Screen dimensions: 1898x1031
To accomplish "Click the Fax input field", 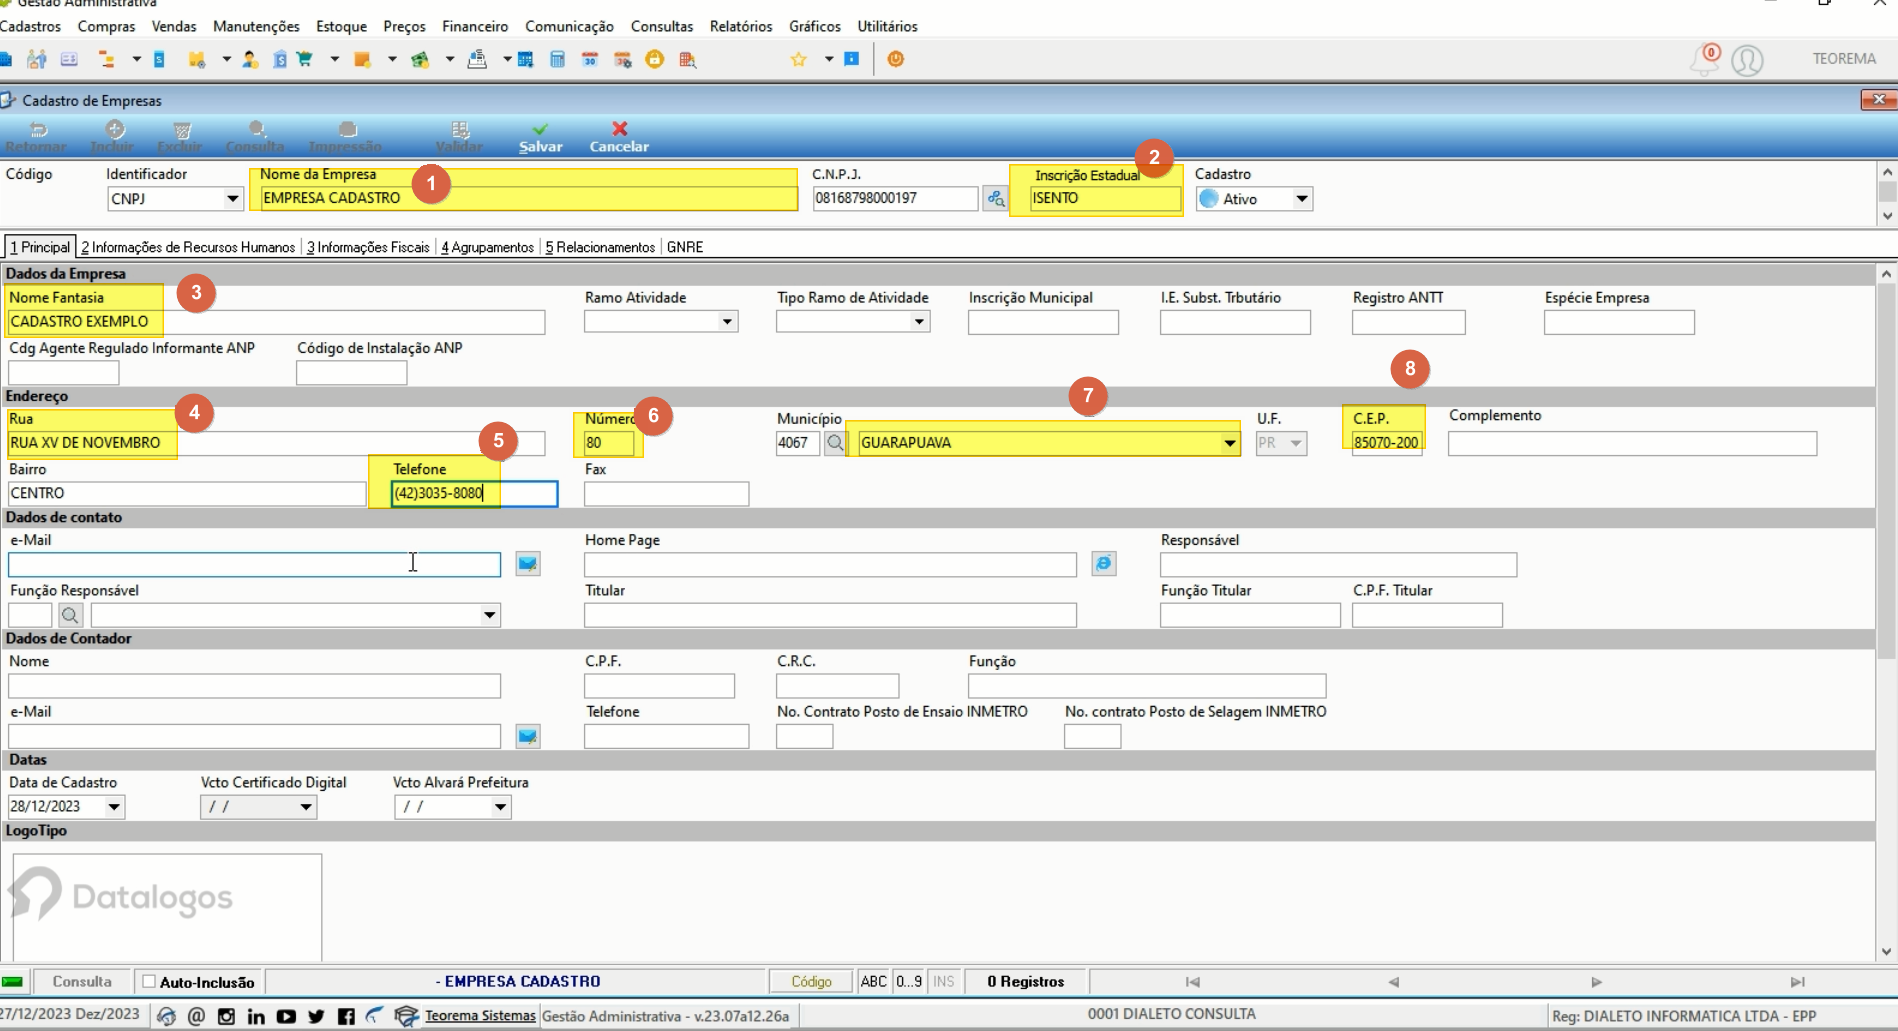I will tap(666, 493).
